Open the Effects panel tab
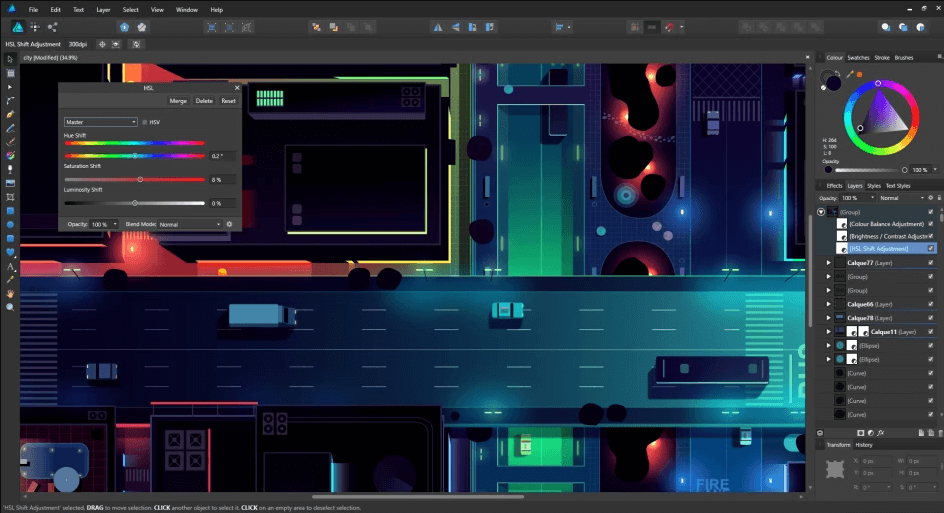944x513 pixels. (x=834, y=186)
